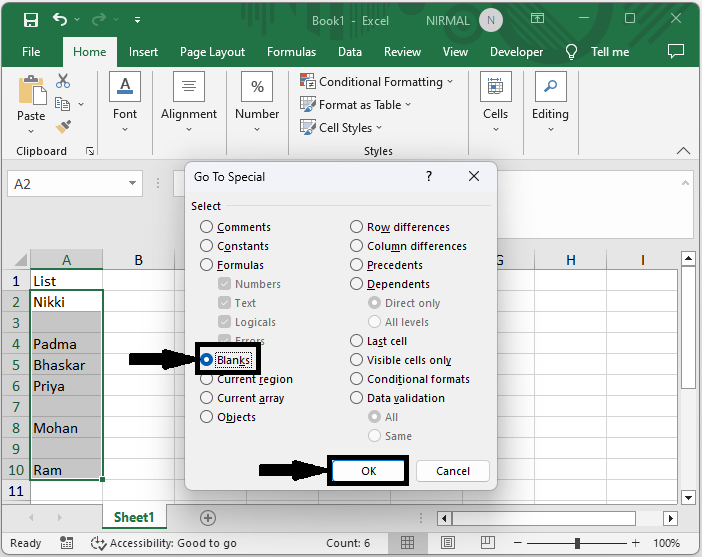This screenshot has width=702, height=557.
Task: Switch to the Insert tab
Action: (143, 52)
